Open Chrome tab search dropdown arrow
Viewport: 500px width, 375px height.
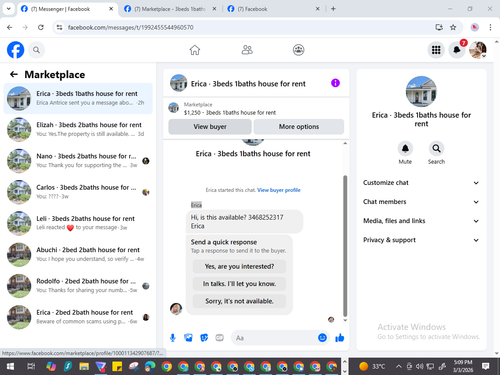tap(9, 9)
